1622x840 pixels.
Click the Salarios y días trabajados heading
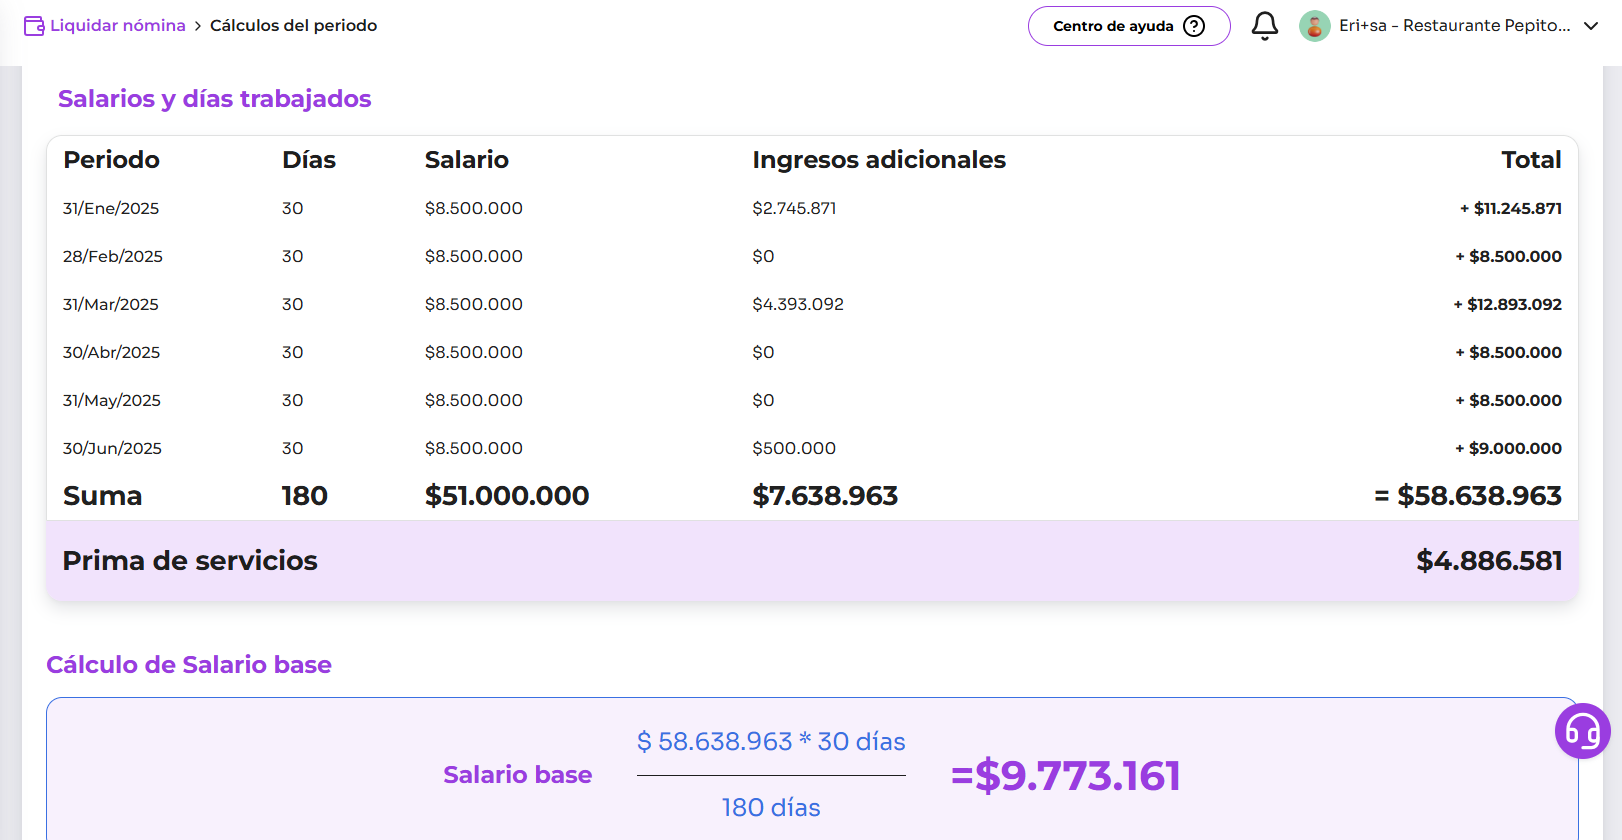[x=214, y=99]
